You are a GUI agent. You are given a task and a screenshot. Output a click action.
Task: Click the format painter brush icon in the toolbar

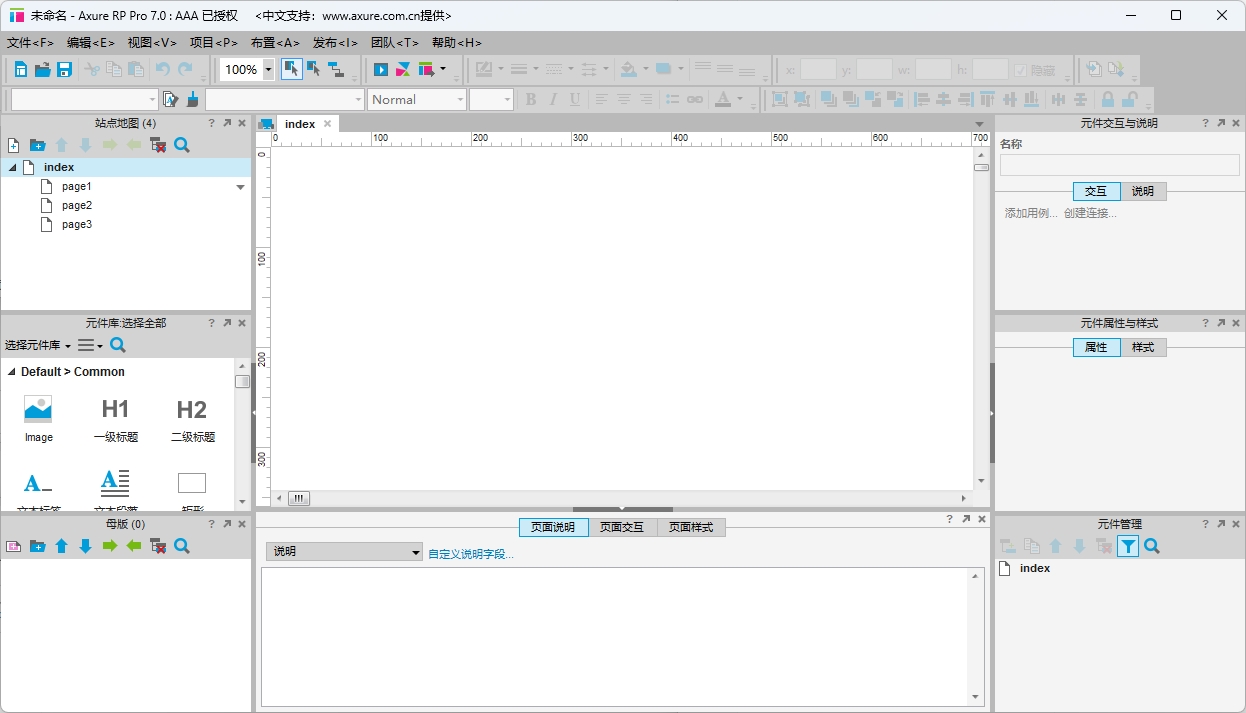192,99
